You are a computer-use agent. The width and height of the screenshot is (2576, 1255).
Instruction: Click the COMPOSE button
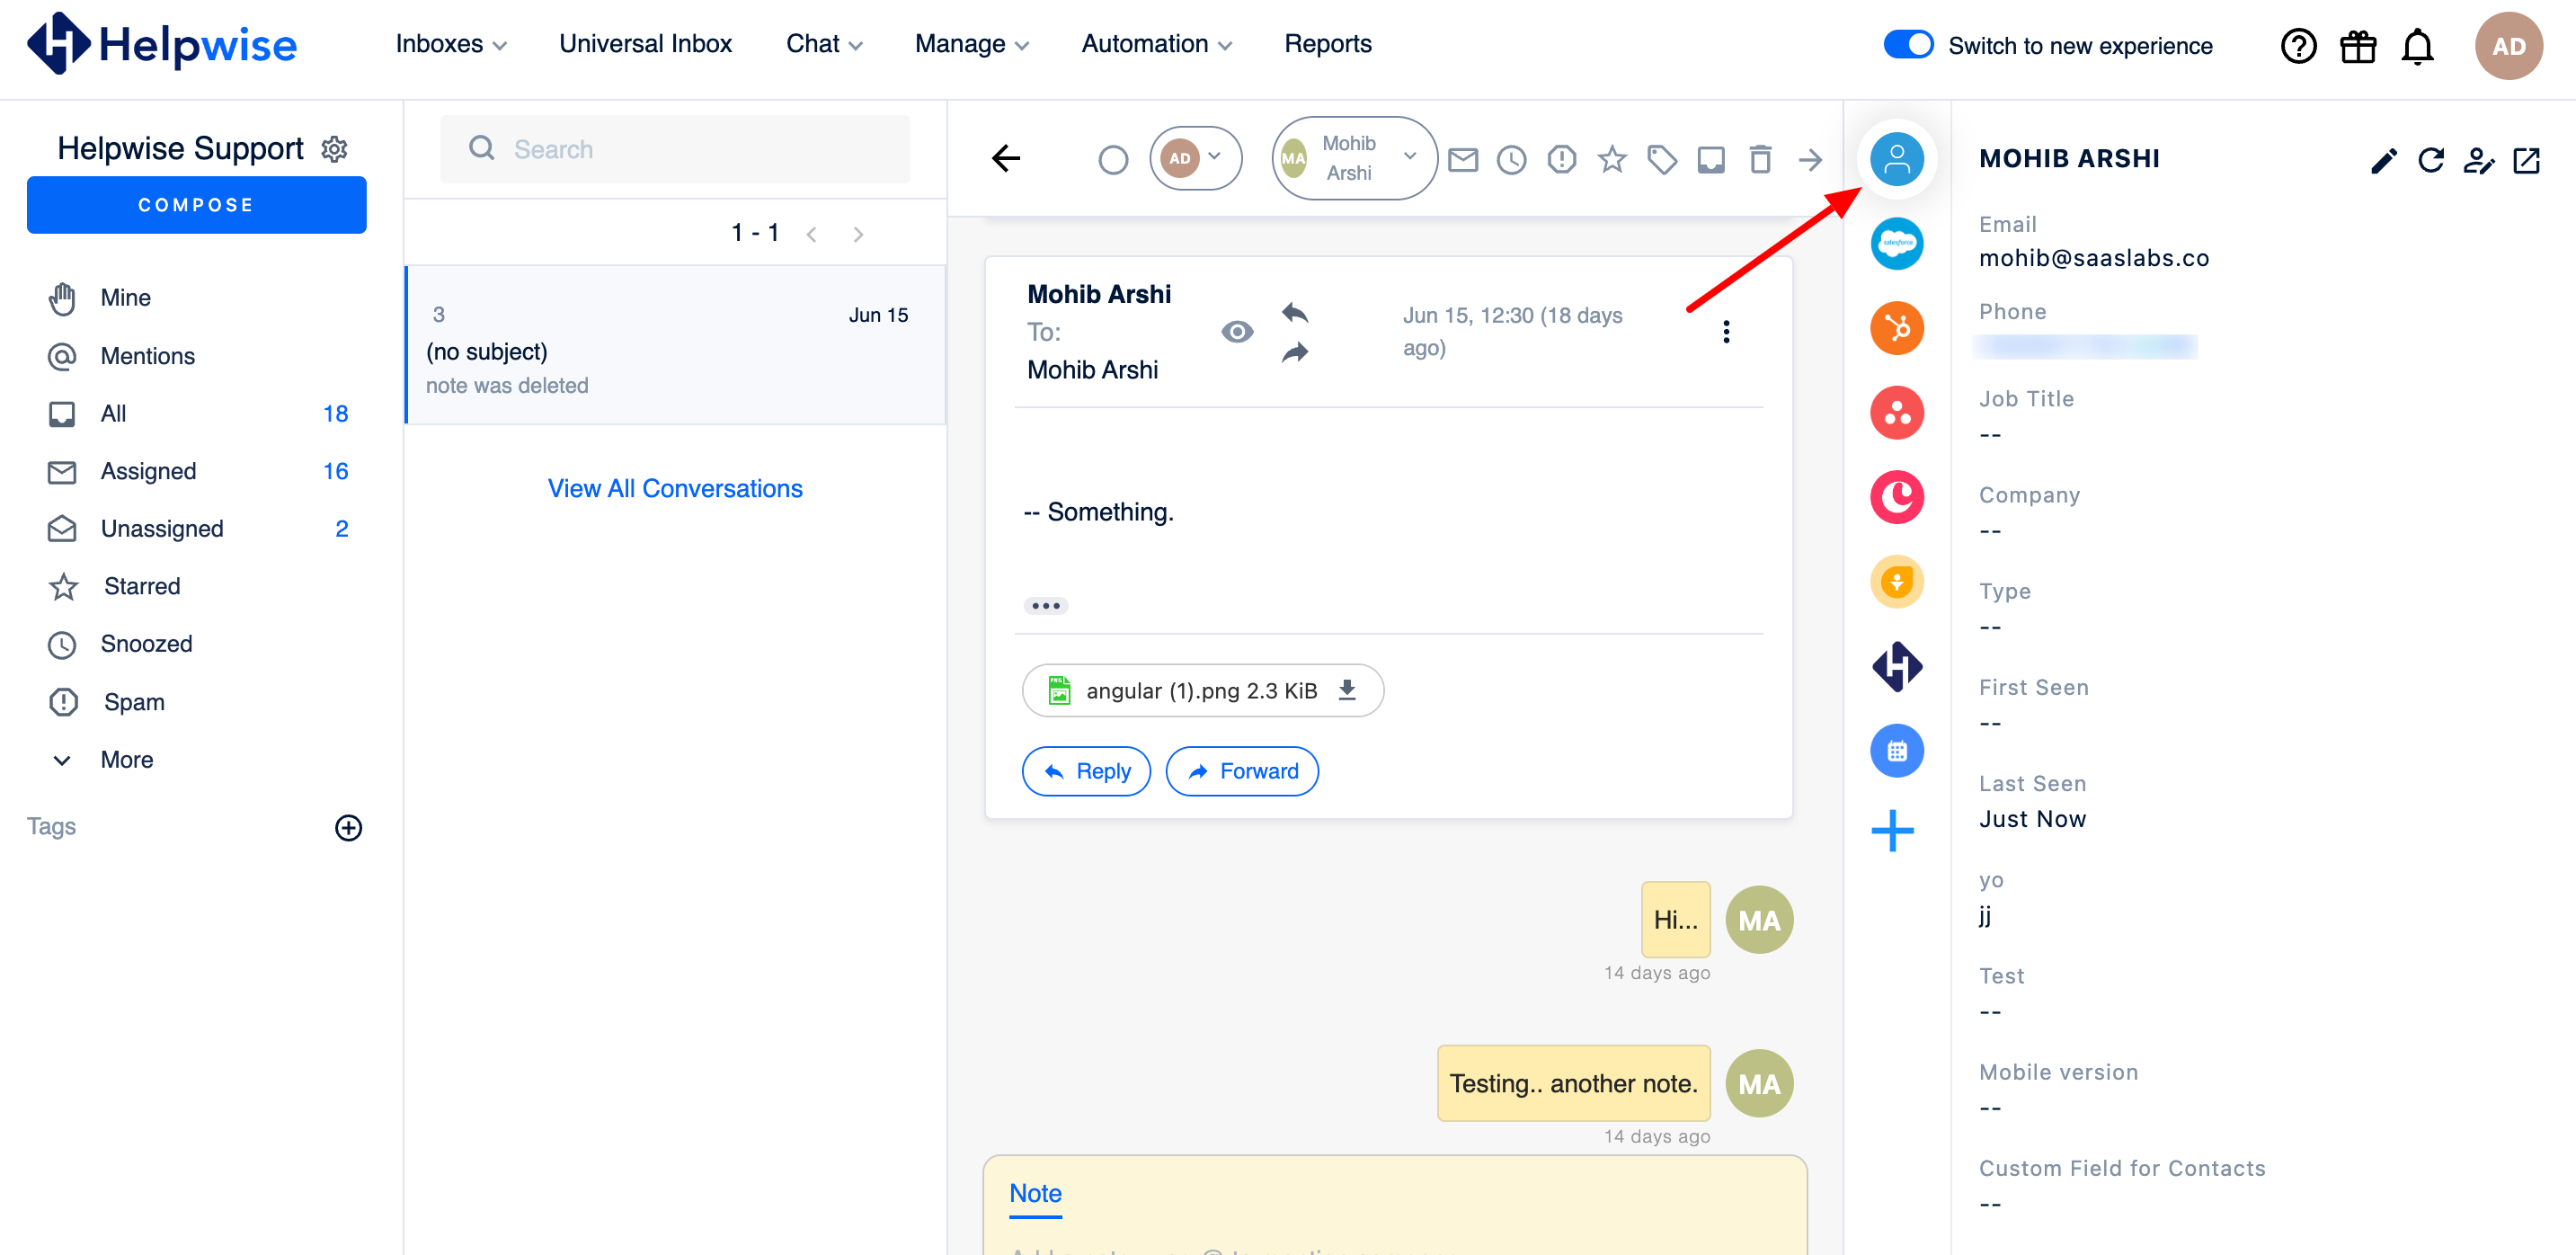pos(196,205)
